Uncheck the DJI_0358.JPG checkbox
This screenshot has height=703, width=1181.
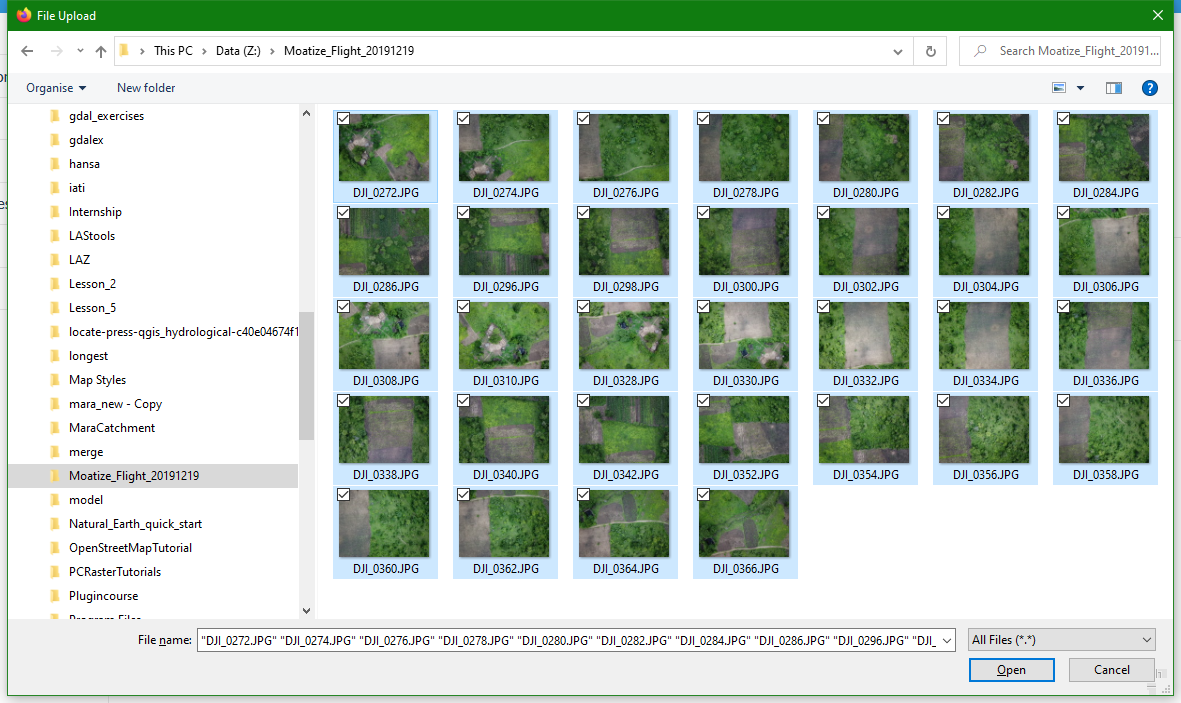point(1064,401)
